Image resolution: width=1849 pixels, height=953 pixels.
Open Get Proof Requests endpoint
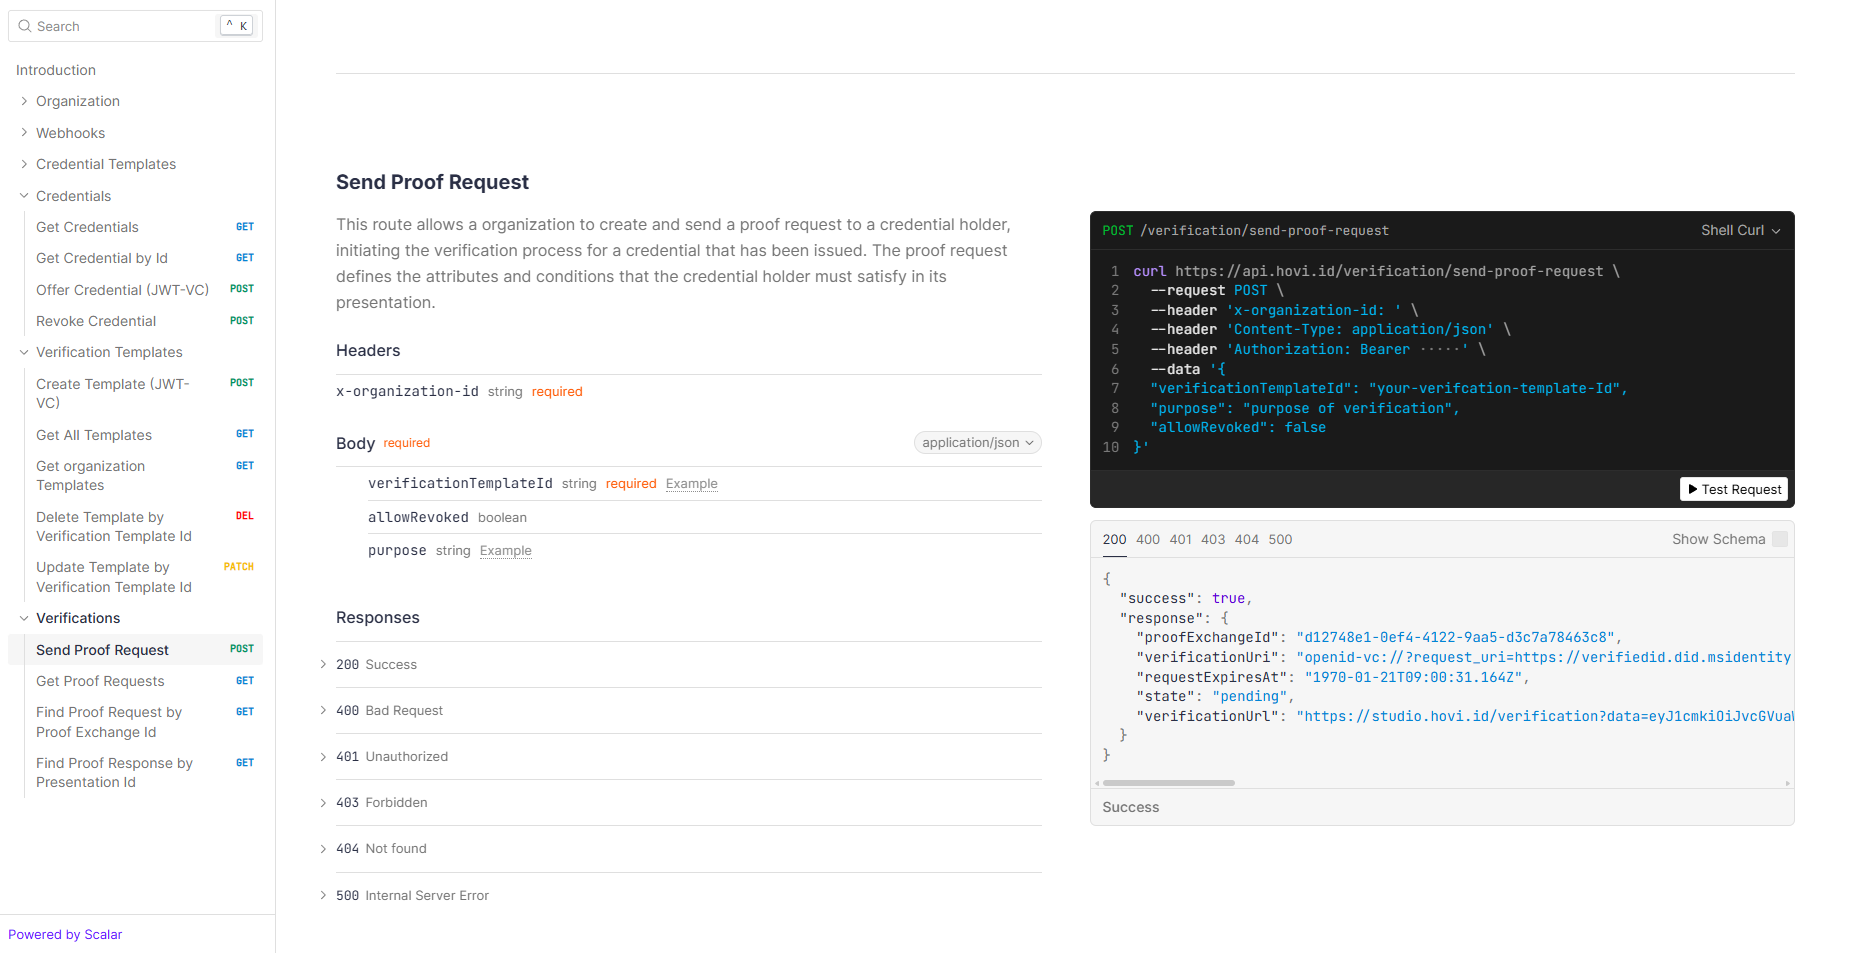100,681
